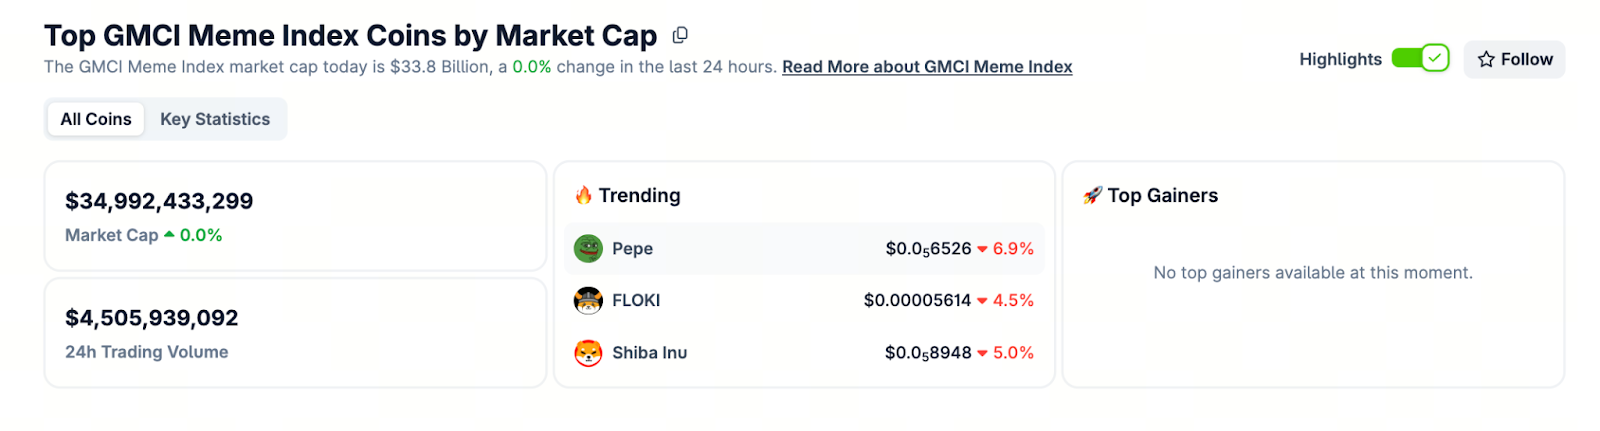Click the red down arrow in FLOKI row
This screenshot has height=431, width=1600.
click(x=982, y=301)
